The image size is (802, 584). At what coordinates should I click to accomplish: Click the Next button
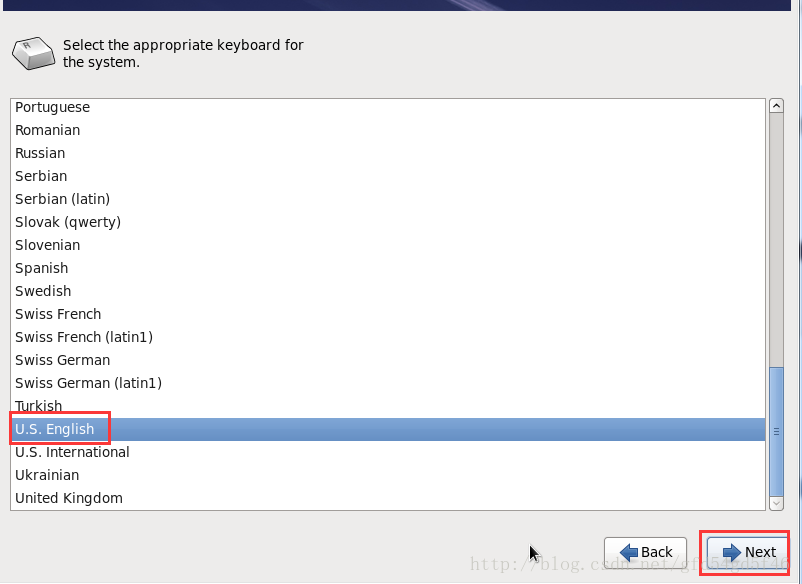(748, 552)
